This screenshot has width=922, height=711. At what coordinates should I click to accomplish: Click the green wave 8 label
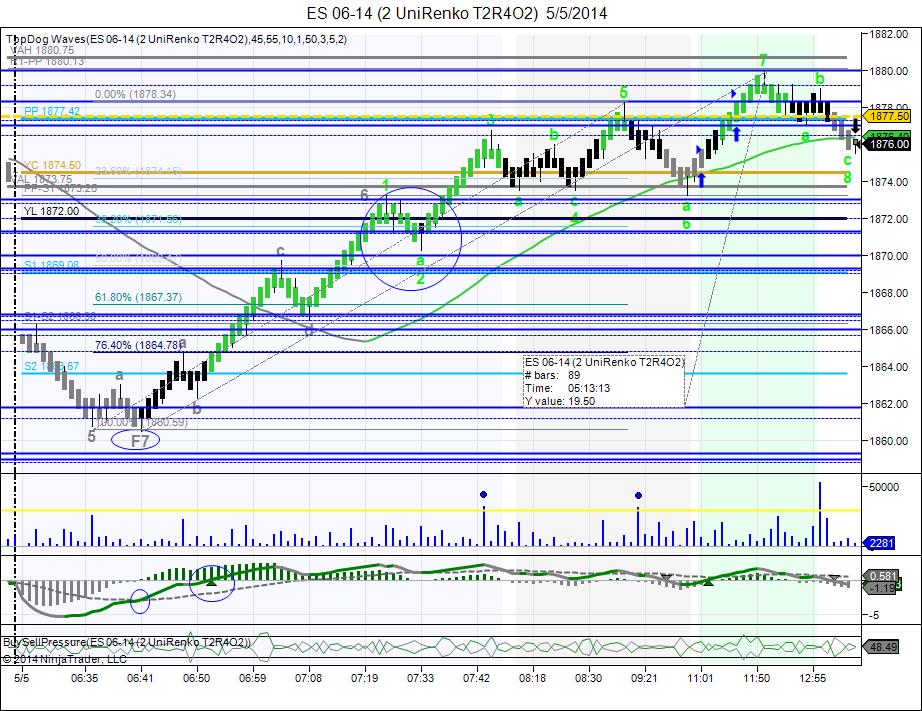pyautogui.click(x=847, y=178)
